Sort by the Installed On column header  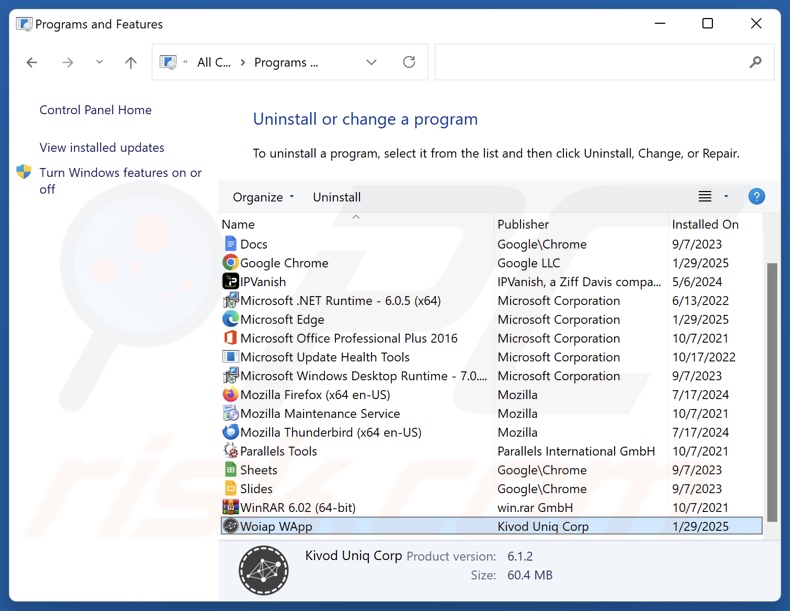(705, 224)
